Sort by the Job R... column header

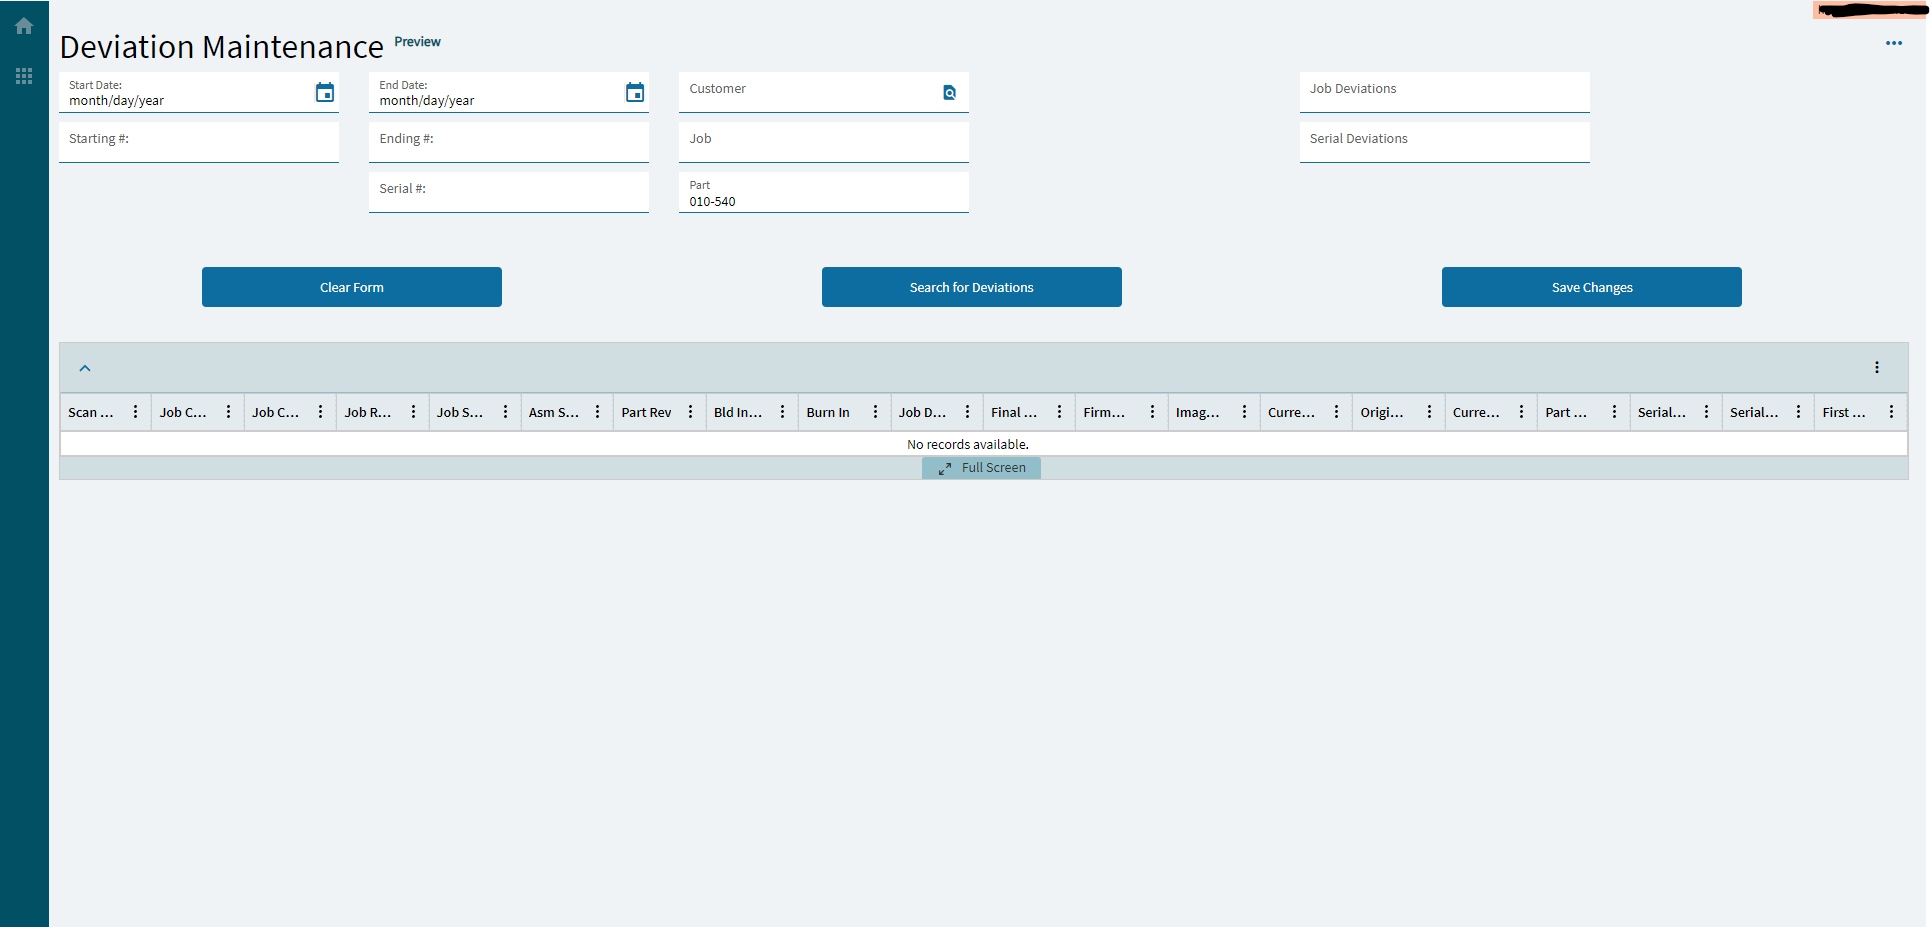(x=368, y=412)
